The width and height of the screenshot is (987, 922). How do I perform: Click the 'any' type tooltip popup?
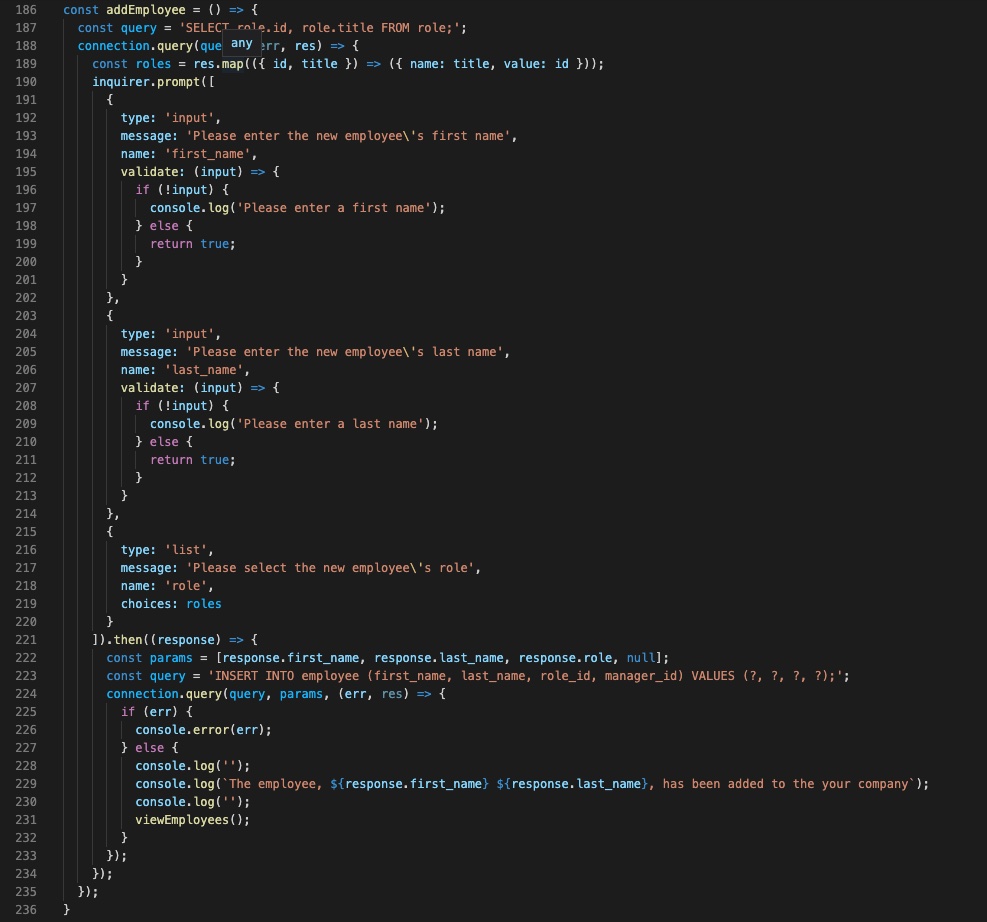(241, 44)
